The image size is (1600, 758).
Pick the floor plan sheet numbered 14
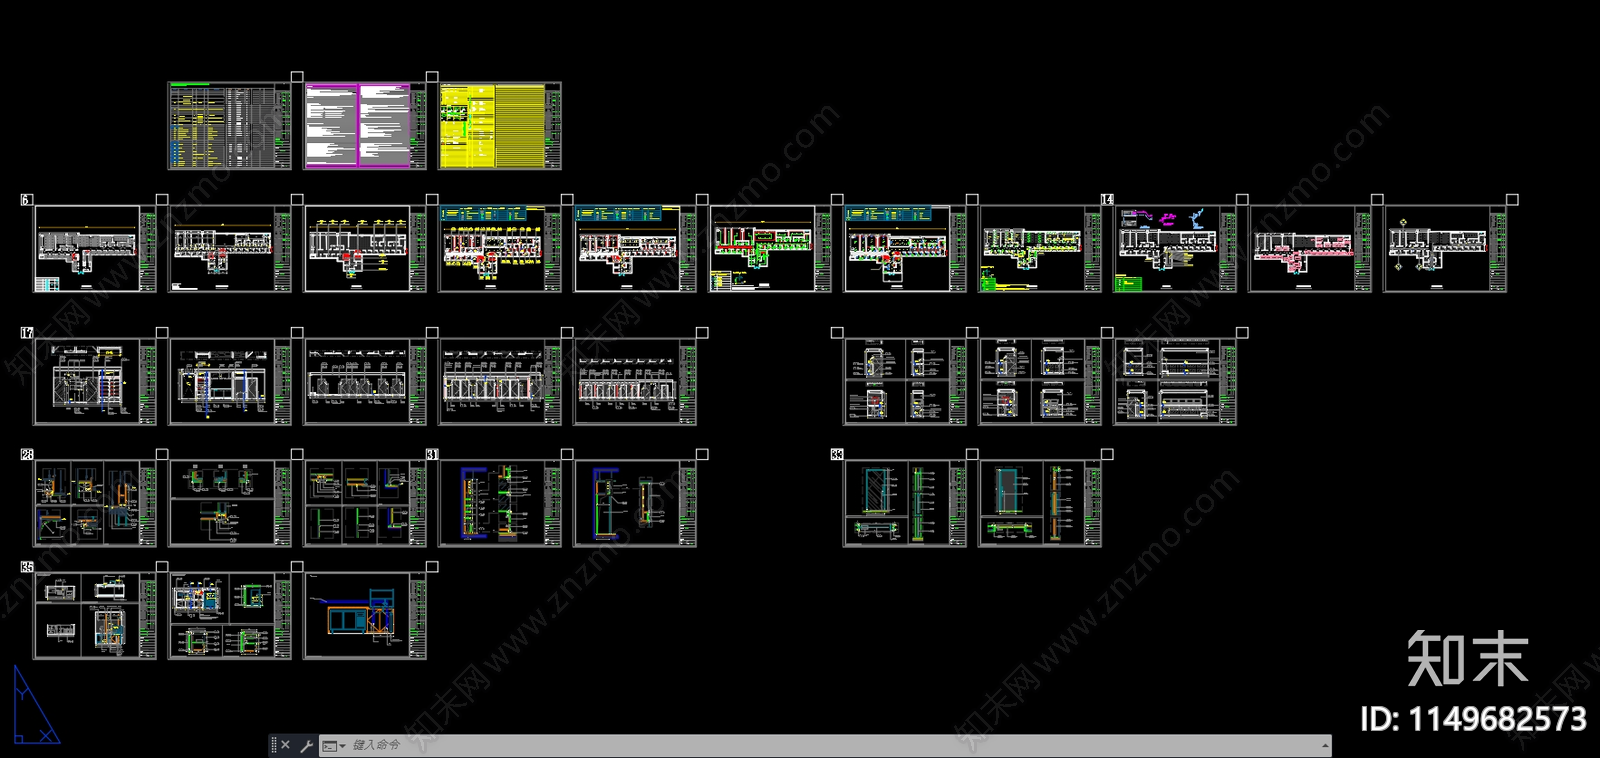pos(1175,249)
